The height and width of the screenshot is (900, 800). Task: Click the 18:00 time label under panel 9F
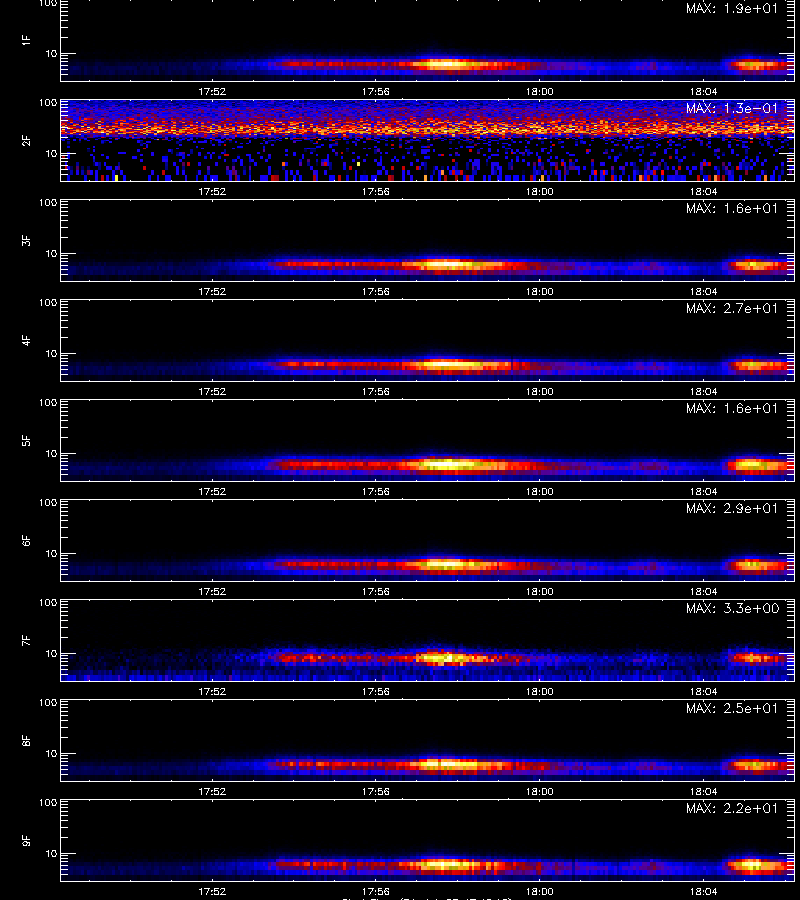540,891
